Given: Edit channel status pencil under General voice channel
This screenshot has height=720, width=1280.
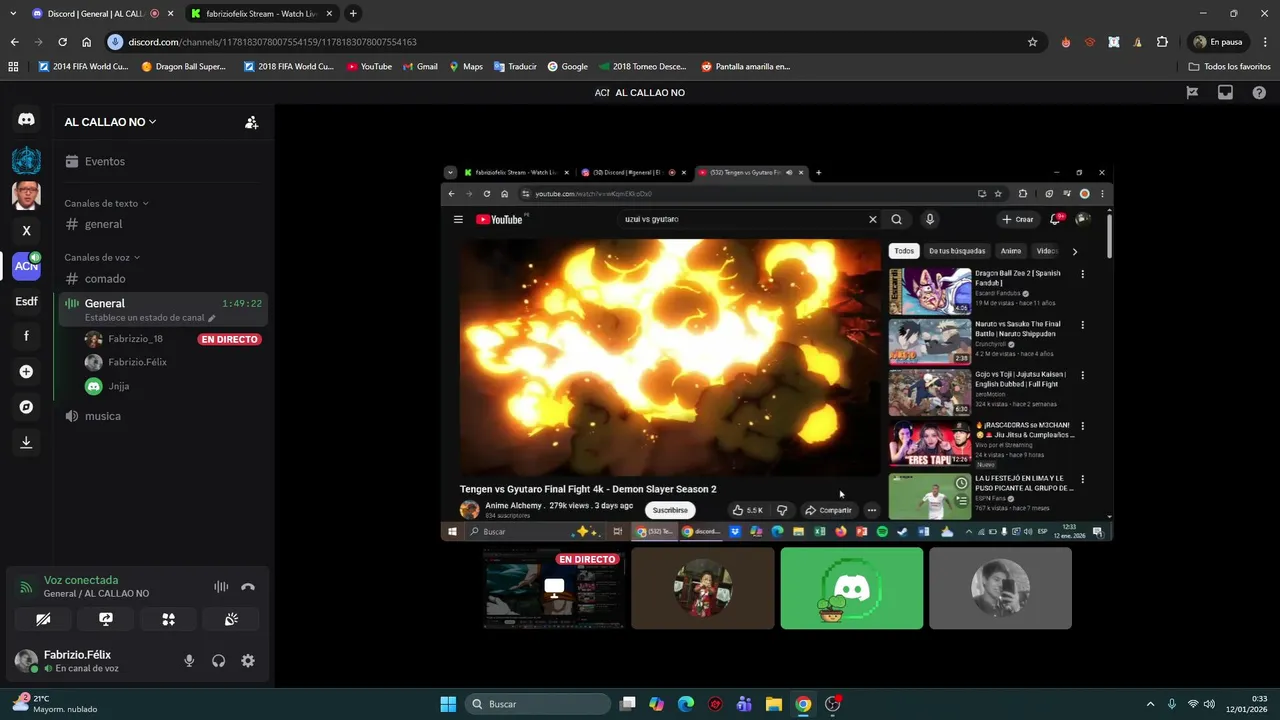Looking at the screenshot, I should pos(211,318).
